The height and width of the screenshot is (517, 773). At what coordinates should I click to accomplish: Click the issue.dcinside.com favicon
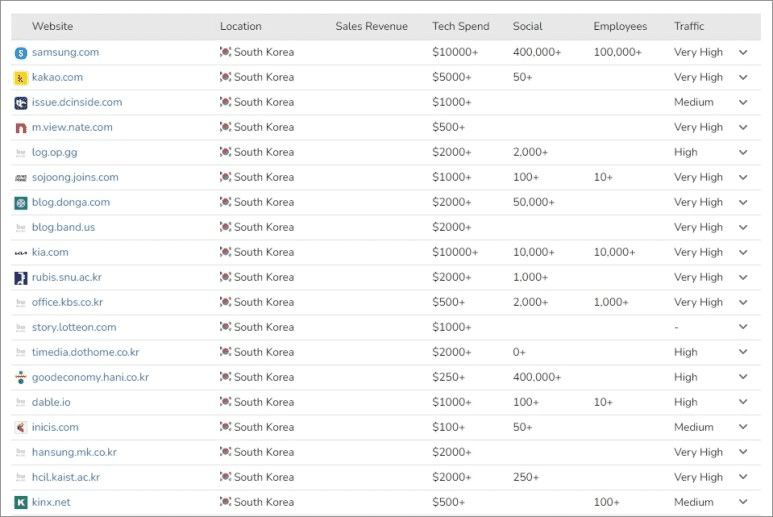(x=21, y=103)
